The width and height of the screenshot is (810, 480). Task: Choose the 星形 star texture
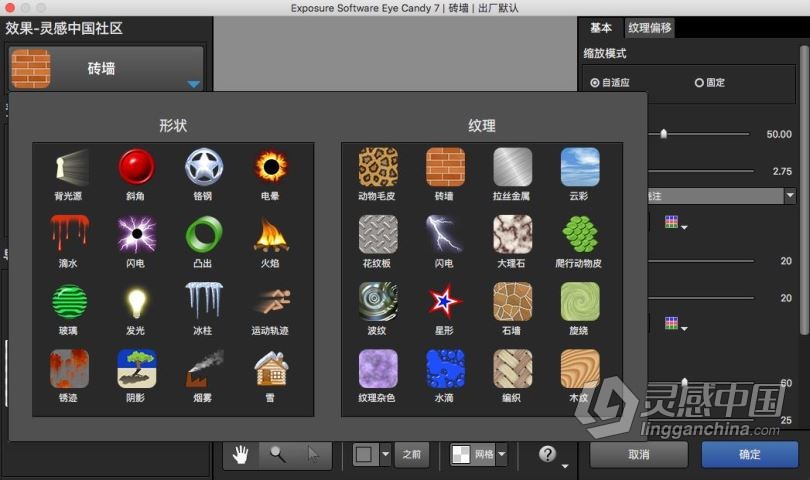tap(445, 302)
